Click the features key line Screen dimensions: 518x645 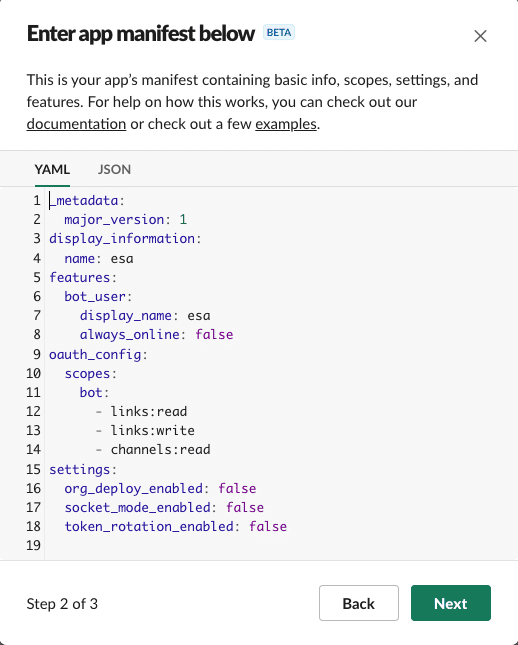[x=83, y=278]
